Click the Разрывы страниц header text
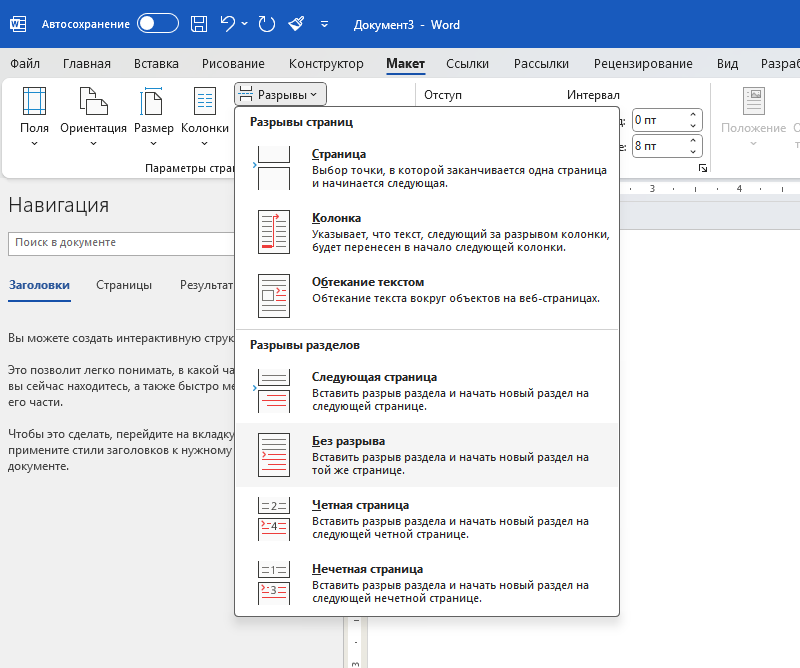 point(302,122)
